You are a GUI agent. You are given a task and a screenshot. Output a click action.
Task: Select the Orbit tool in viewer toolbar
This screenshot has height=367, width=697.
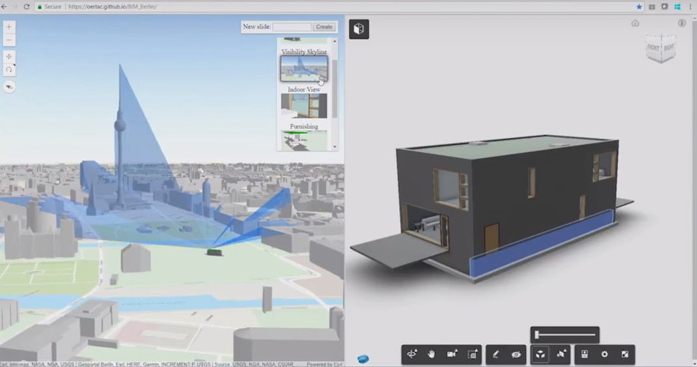coord(412,354)
